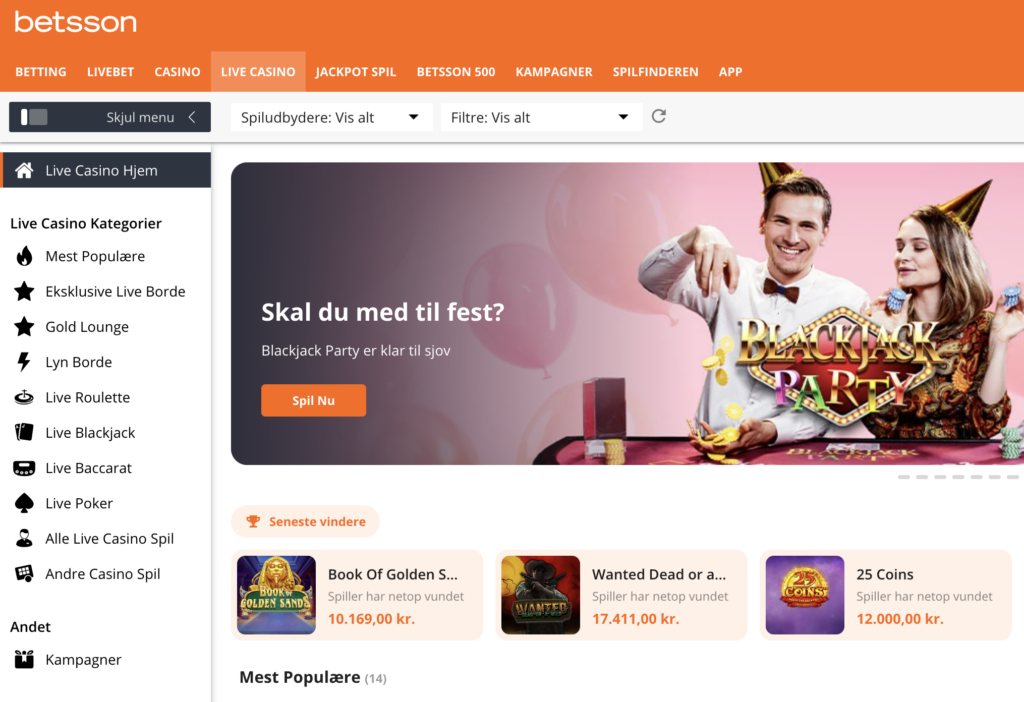The width and height of the screenshot is (1024, 702).
Task: Choose the spade icon for Live Poker
Action: coord(24,503)
